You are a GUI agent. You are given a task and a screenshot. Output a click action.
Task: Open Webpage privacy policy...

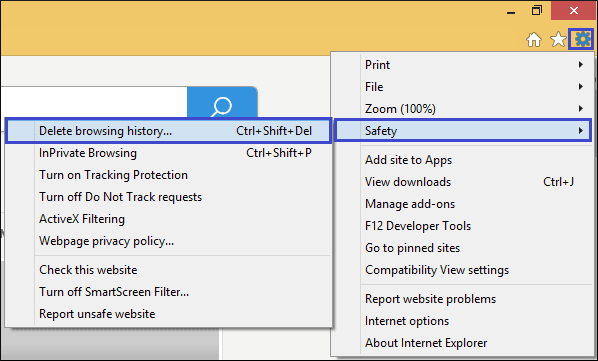[x=168, y=241]
